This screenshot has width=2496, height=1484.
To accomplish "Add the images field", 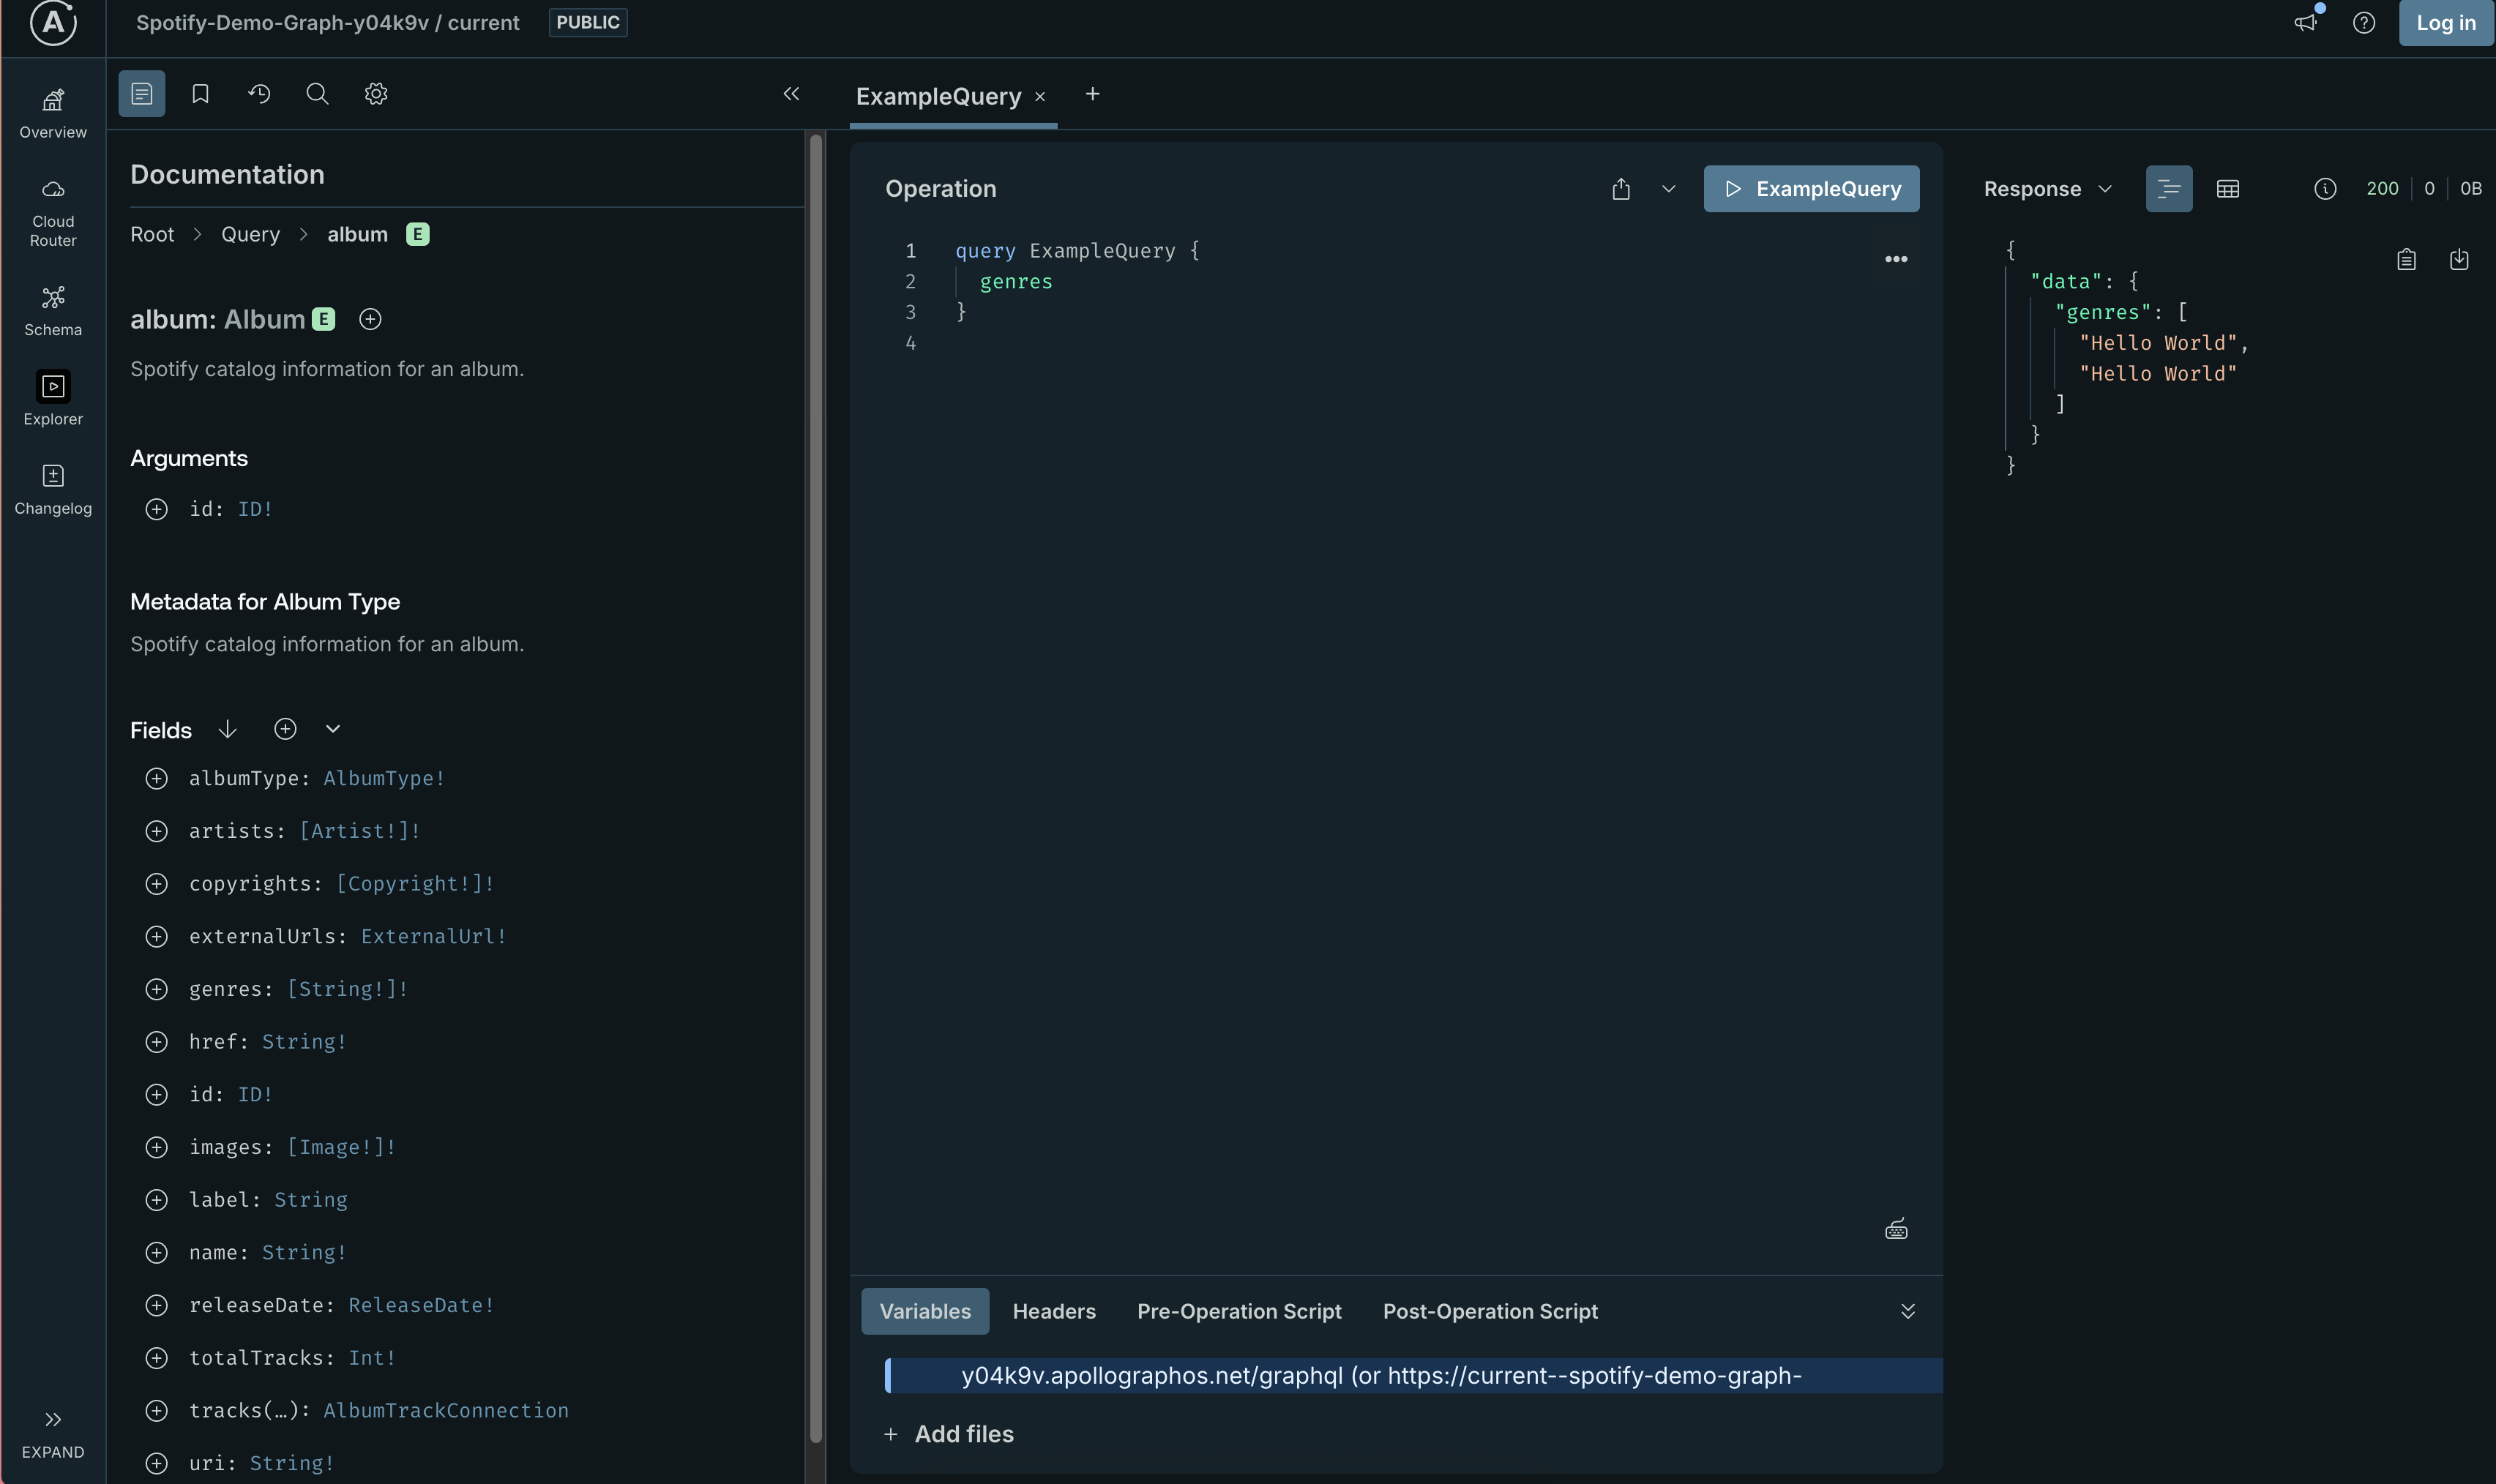I will click(156, 1147).
